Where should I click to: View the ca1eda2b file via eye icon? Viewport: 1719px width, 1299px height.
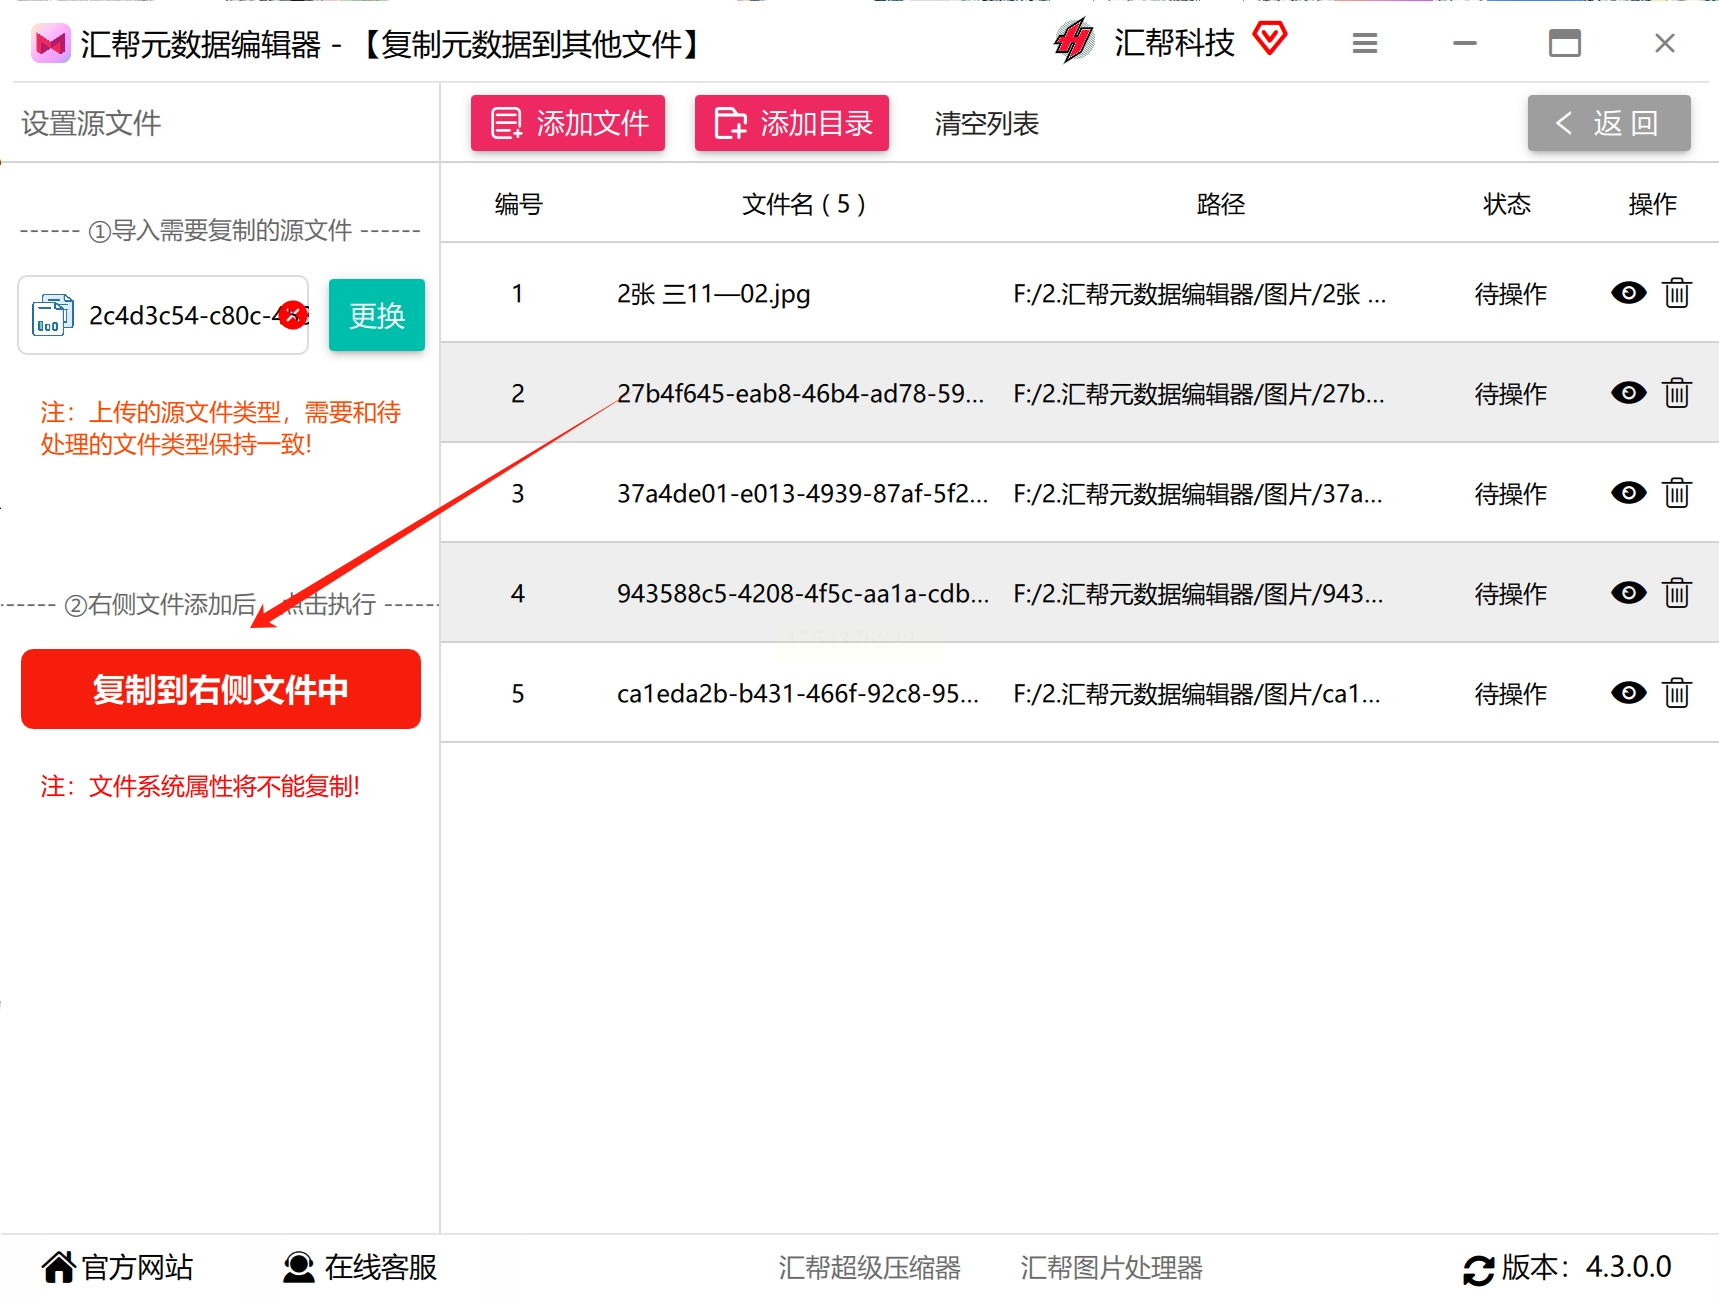tap(1629, 693)
